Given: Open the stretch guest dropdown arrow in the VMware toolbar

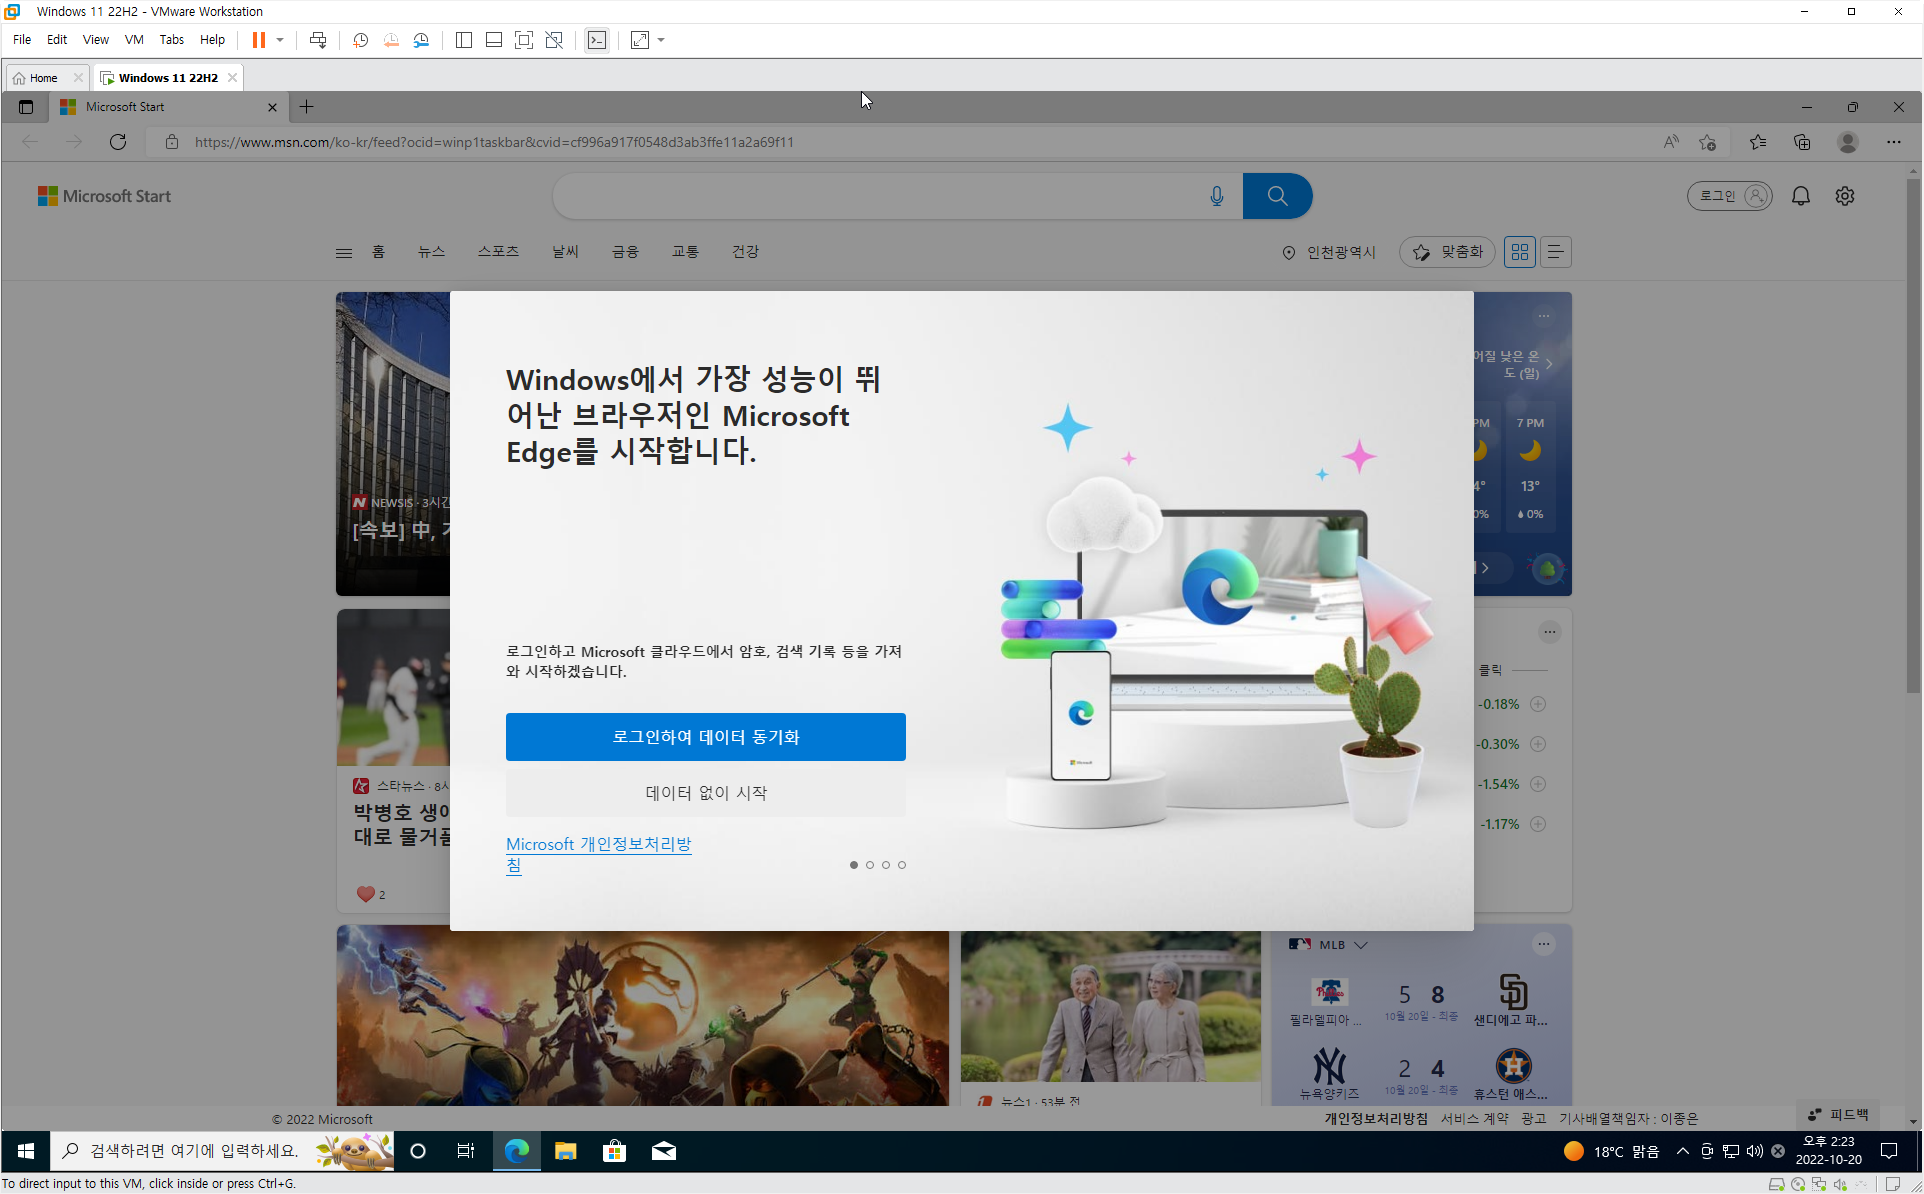Looking at the screenshot, I should pyautogui.click(x=661, y=40).
